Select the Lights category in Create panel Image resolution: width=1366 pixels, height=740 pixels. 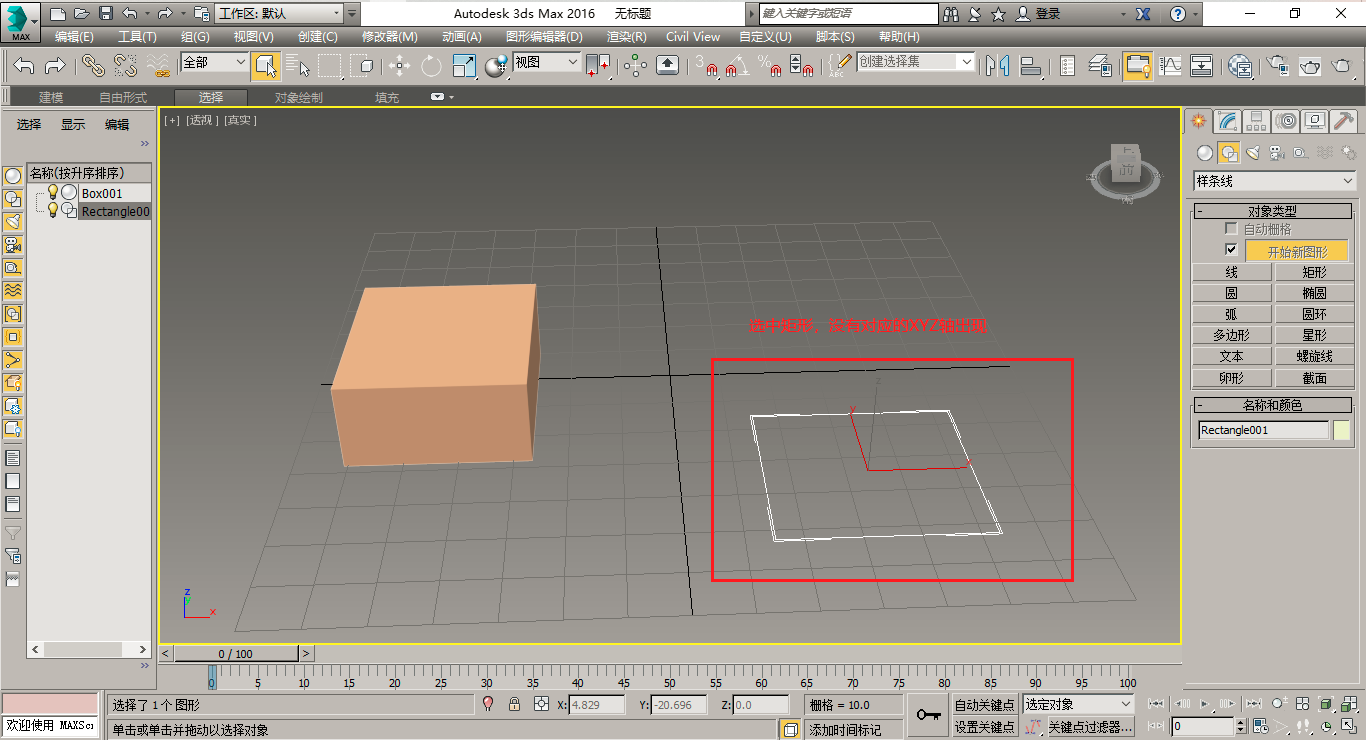tap(1253, 153)
